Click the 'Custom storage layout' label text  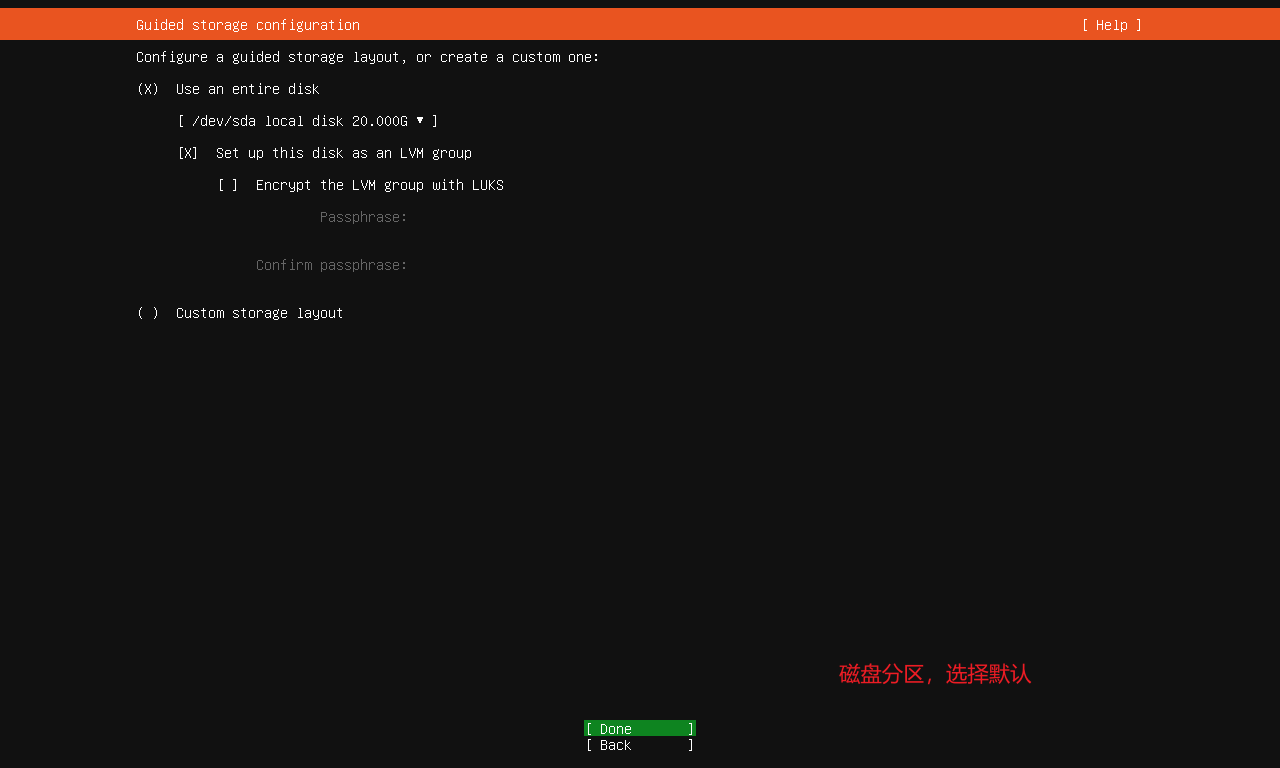(259, 313)
